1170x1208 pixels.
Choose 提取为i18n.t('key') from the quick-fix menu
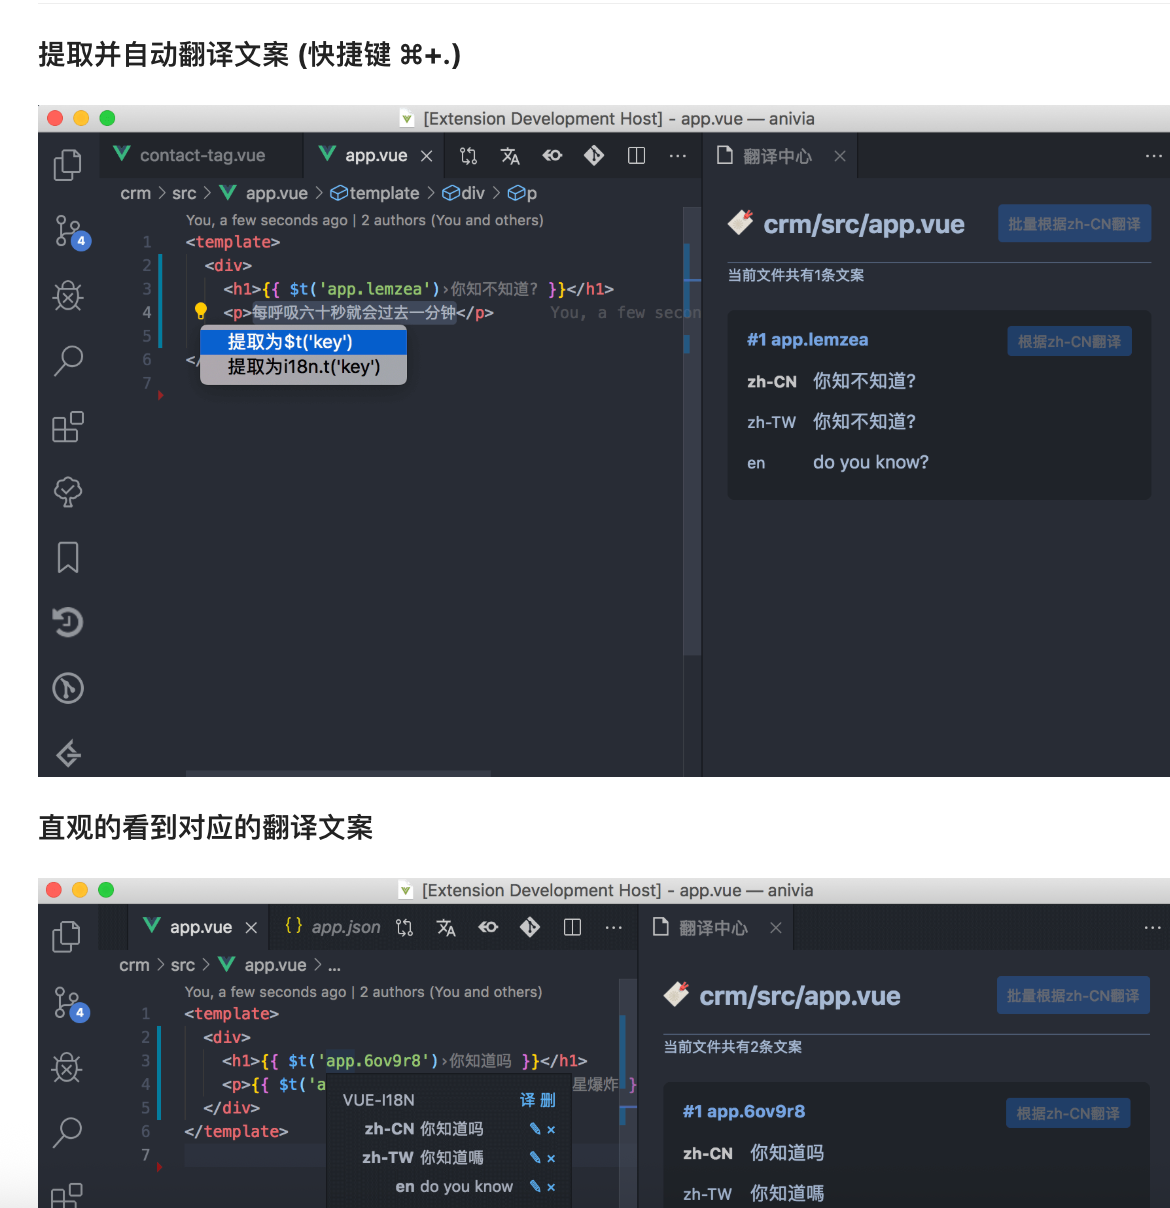pyautogui.click(x=303, y=367)
